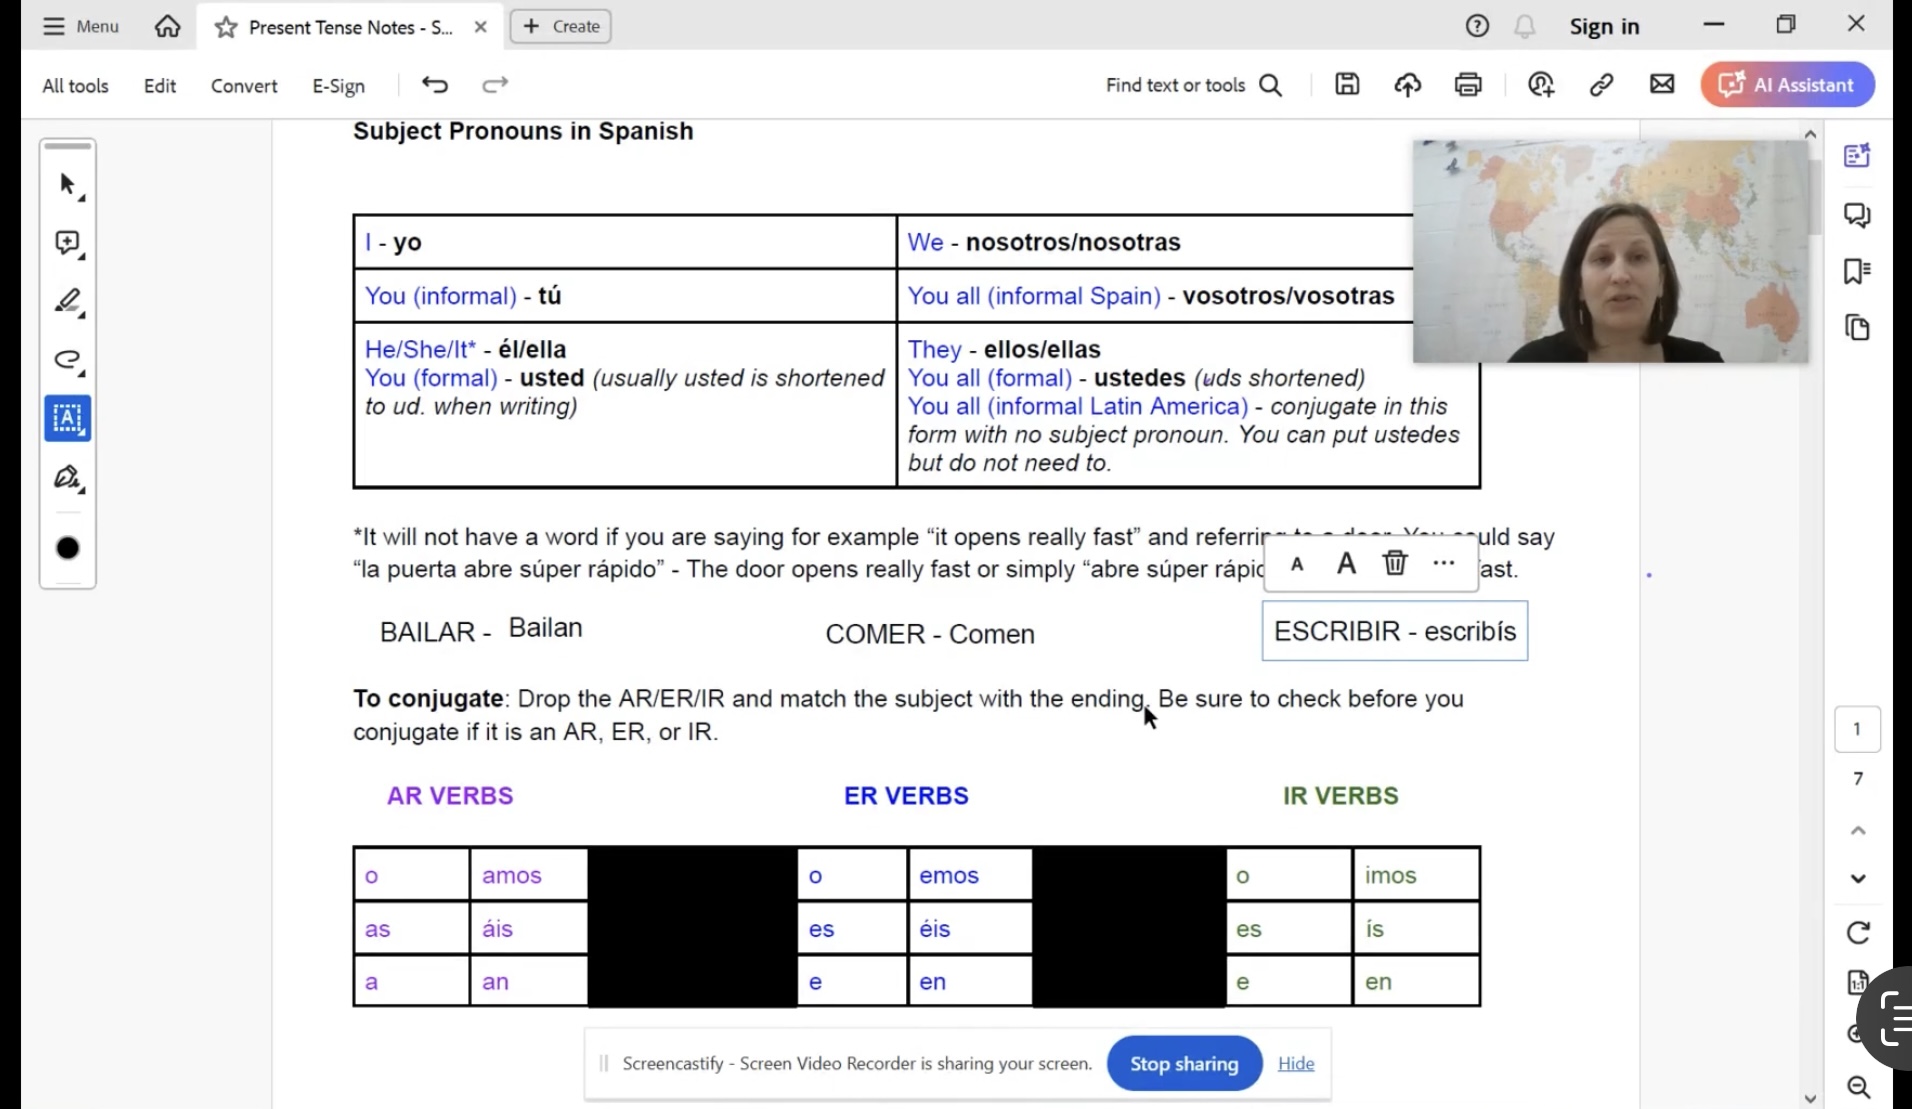
Task: Decrease text size with small A
Action: (1297, 564)
